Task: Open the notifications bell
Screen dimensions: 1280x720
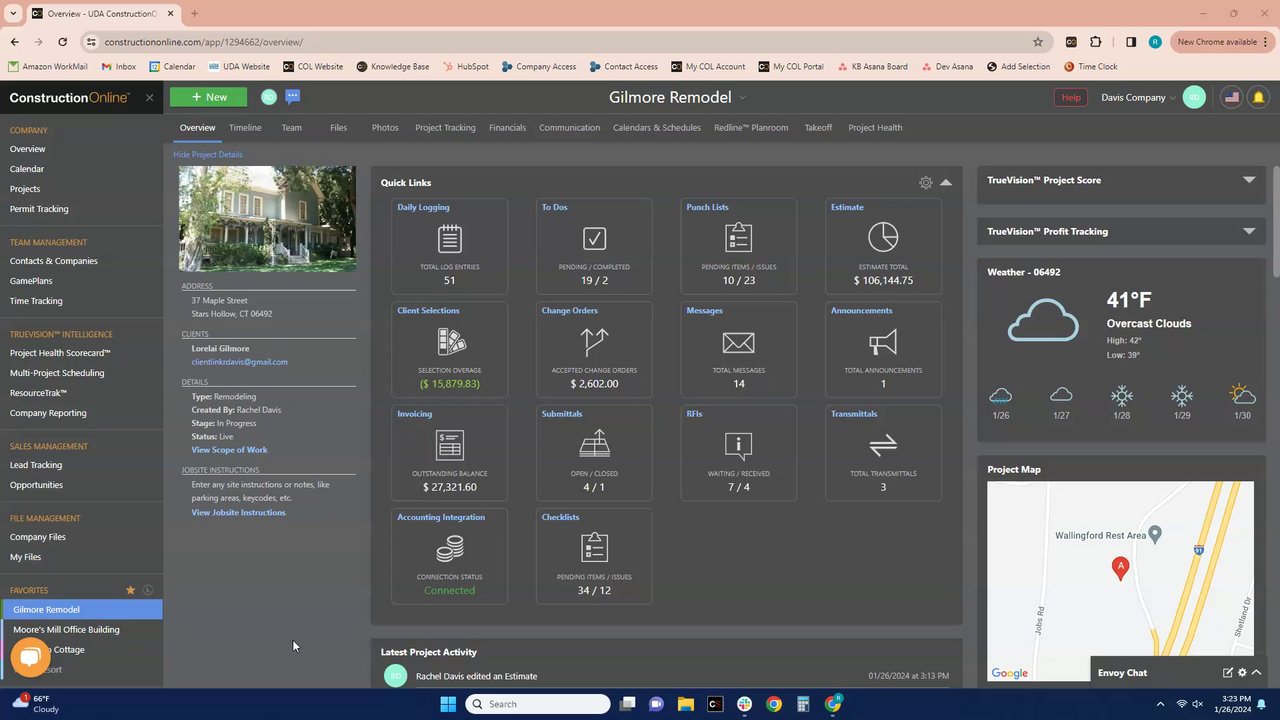Action: click(1258, 97)
